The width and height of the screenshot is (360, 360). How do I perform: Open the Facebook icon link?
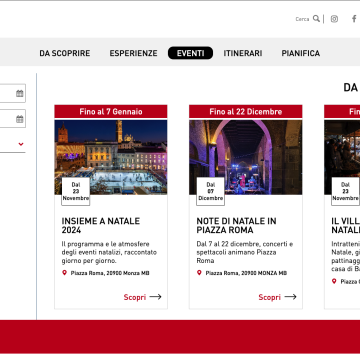pyautogui.click(x=354, y=19)
